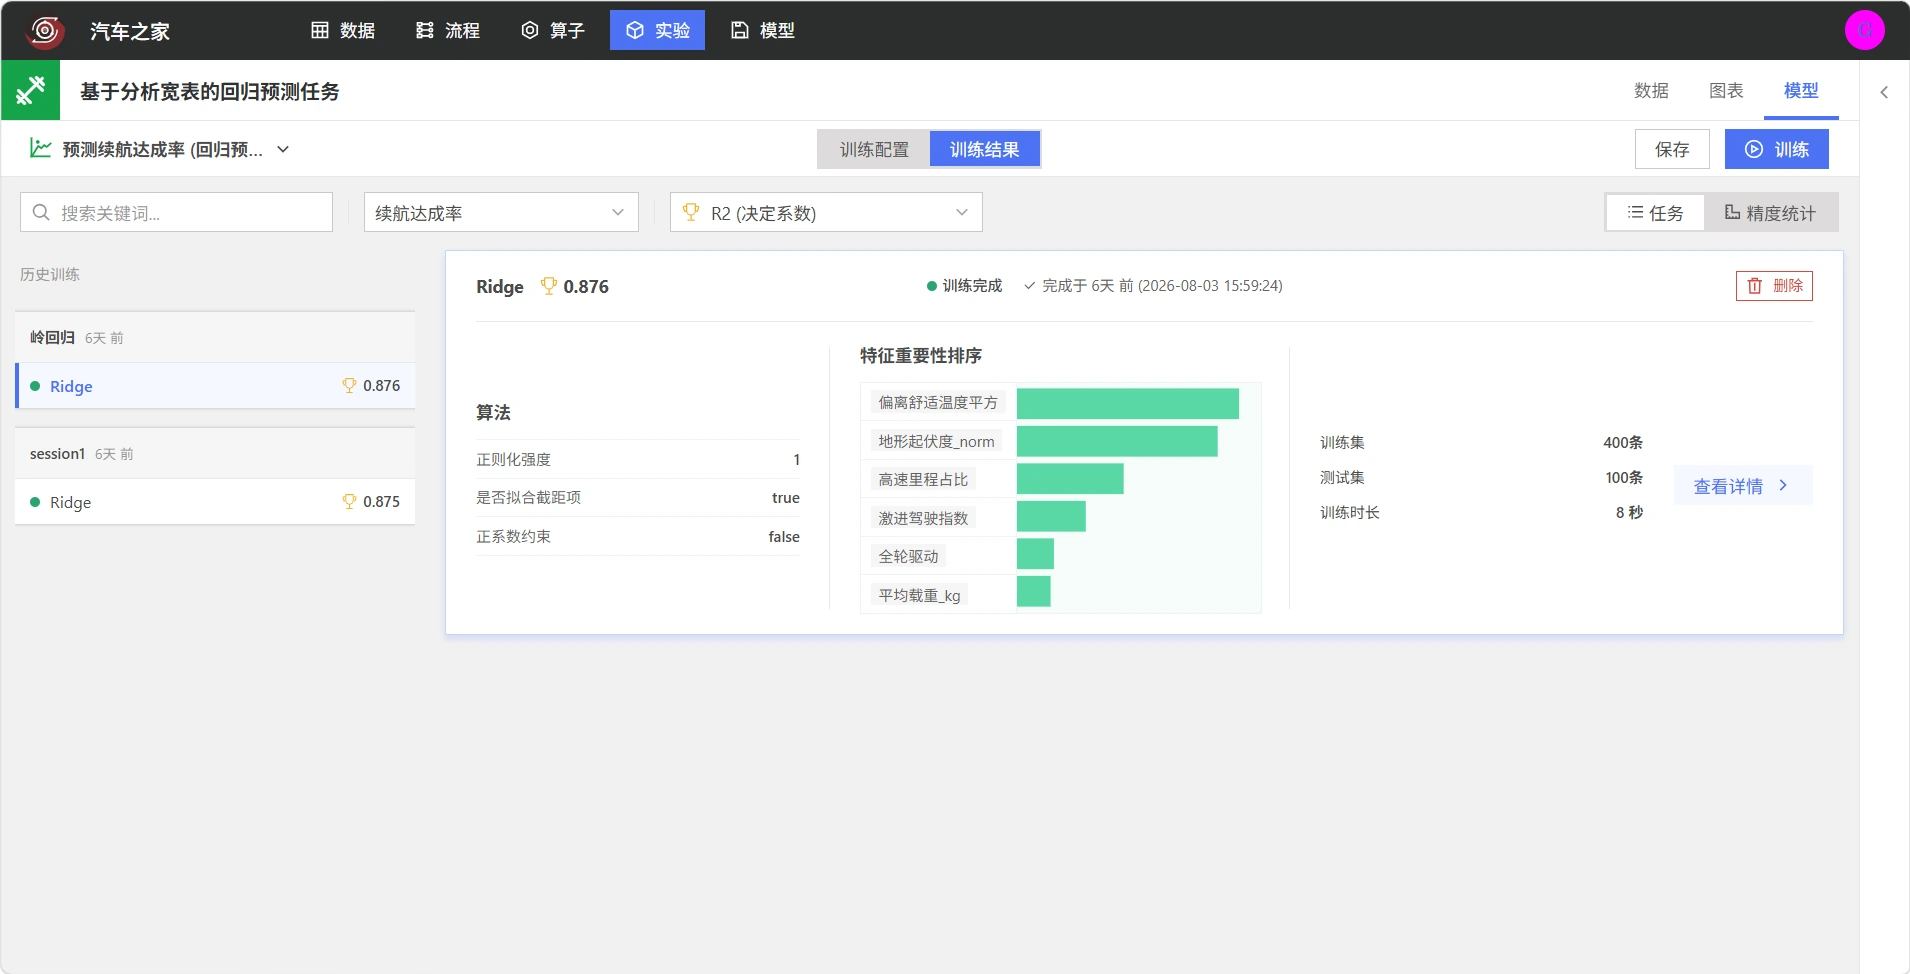Switch to the 精度统计 view
This screenshot has width=1910, height=974.
(x=1770, y=213)
